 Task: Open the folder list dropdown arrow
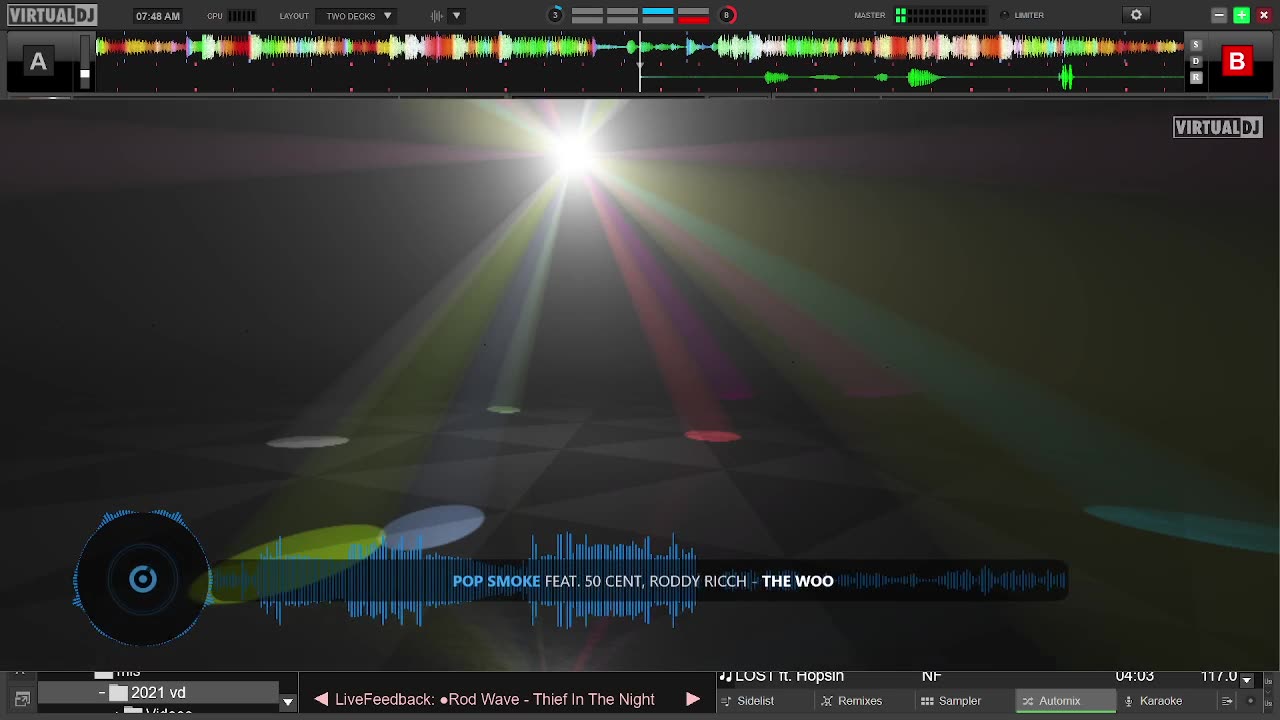[288, 702]
